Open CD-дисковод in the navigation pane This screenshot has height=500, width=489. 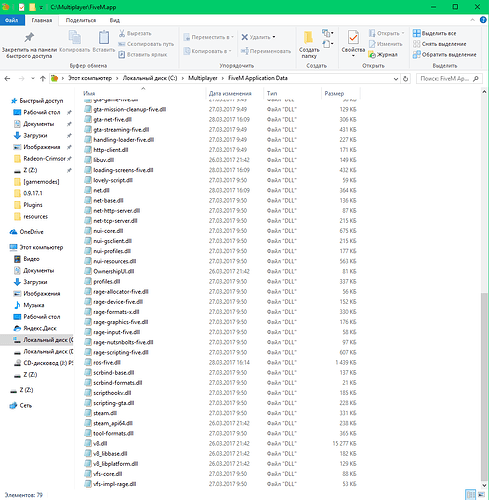click(48, 363)
